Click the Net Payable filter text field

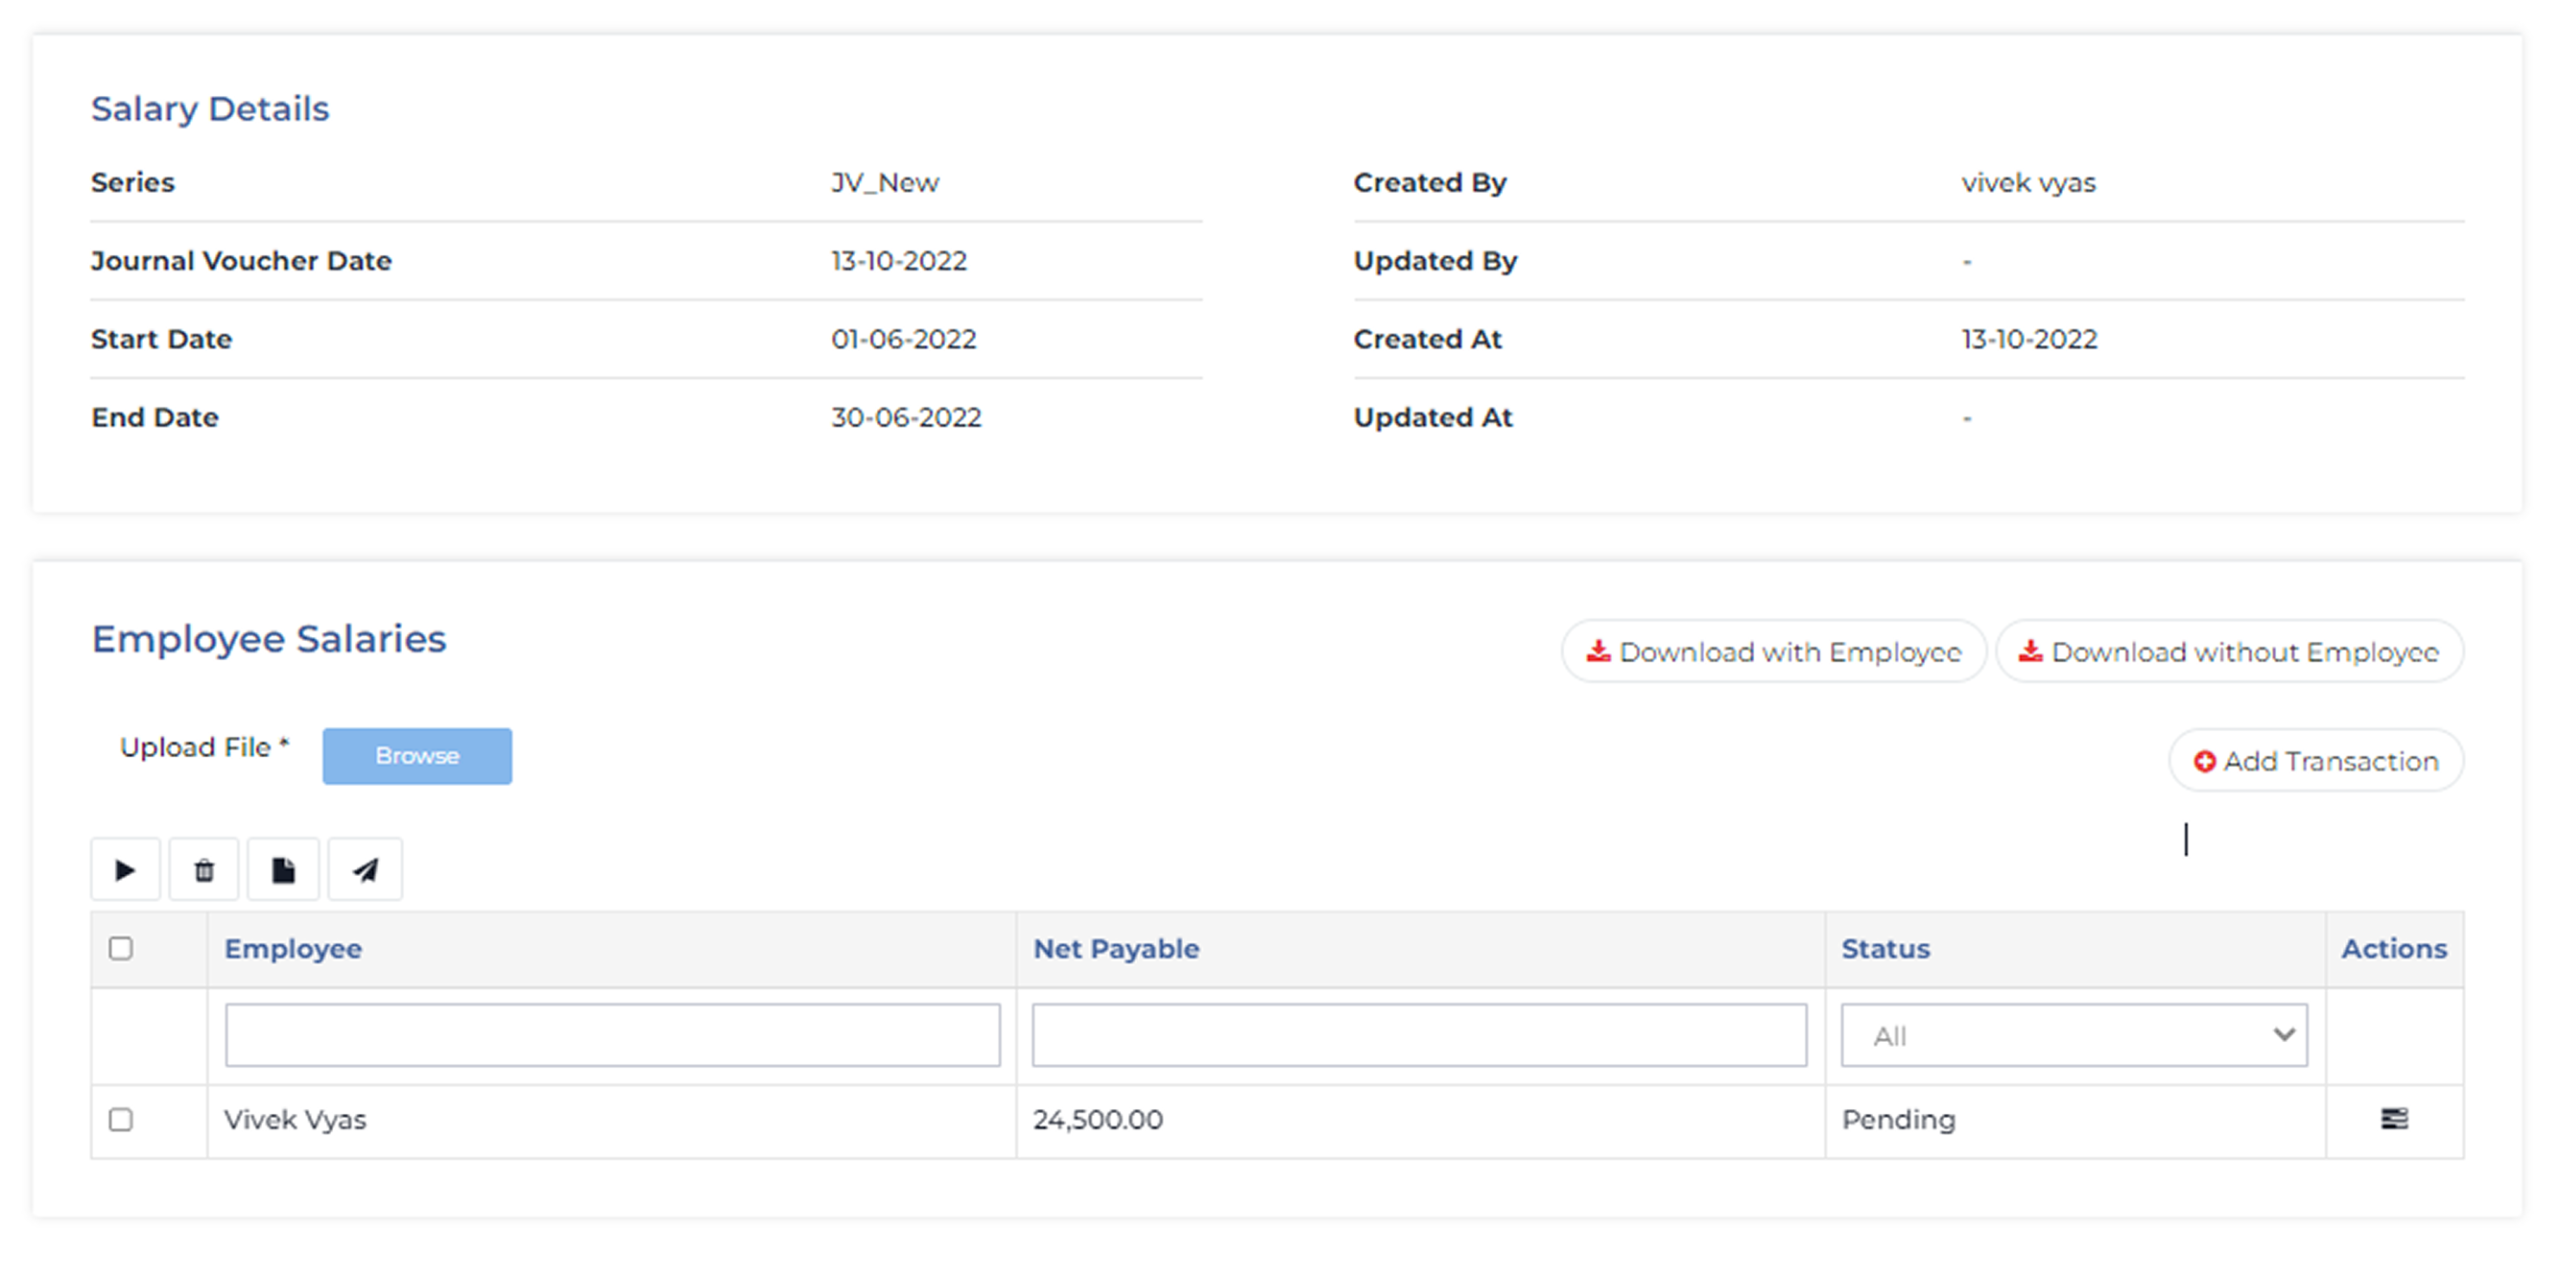point(1419,1035)
